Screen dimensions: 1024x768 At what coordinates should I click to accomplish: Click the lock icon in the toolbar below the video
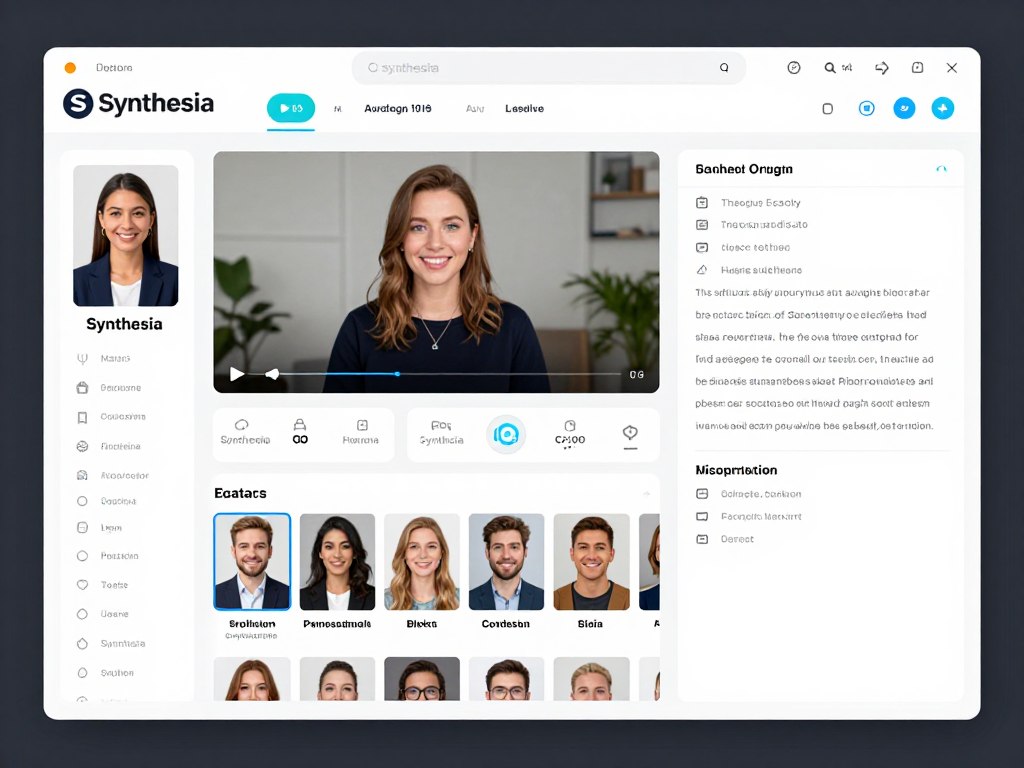[299, 425]
